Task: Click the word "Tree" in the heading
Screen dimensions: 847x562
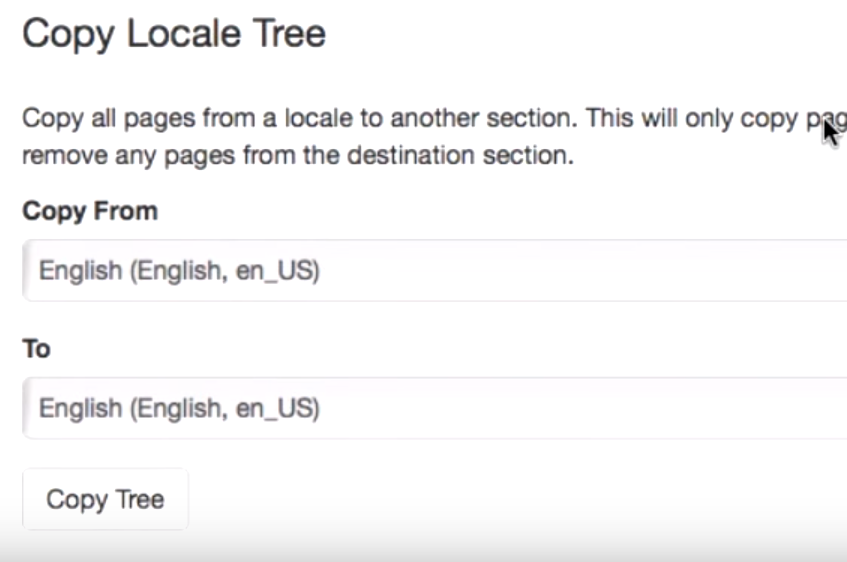Action: tap(293, 34)
